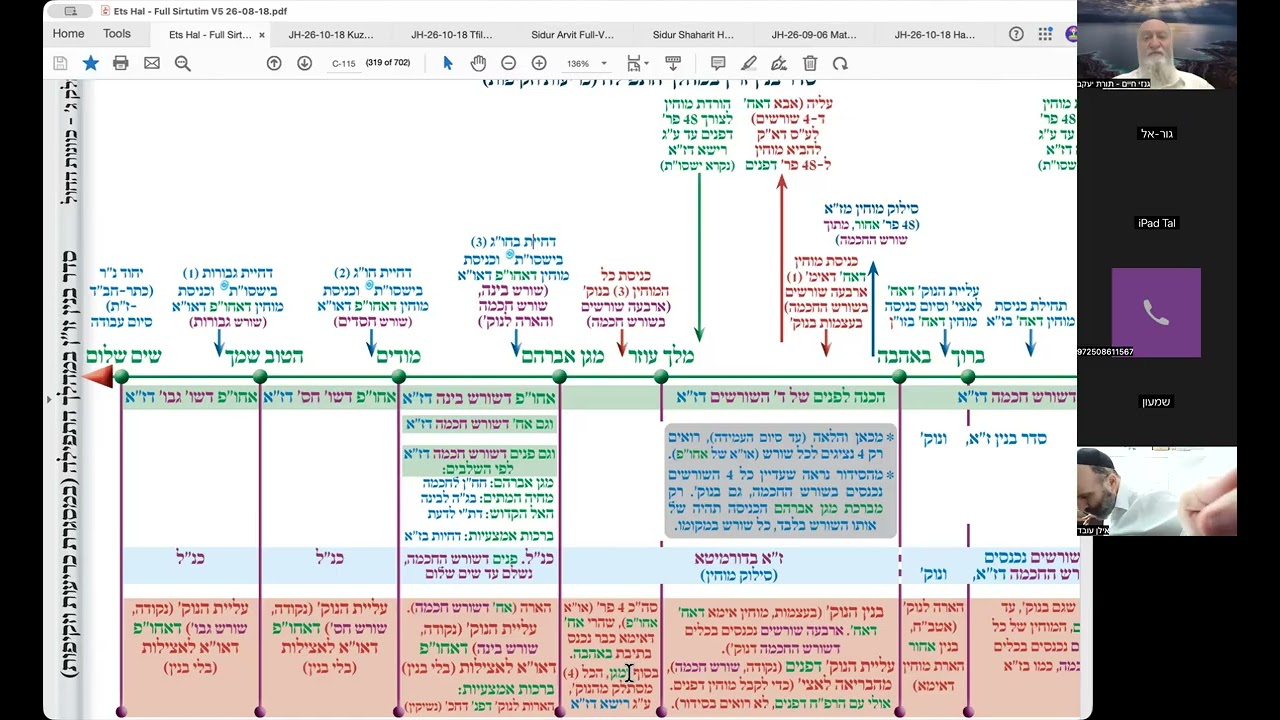Click the scrolling mode keyboard icon
Screen dimensions: 1280x720
click(673, 63)
